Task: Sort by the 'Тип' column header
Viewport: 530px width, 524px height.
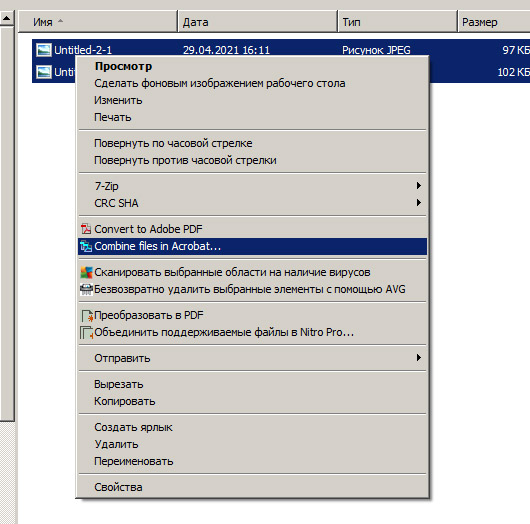Action: [398, 22]
